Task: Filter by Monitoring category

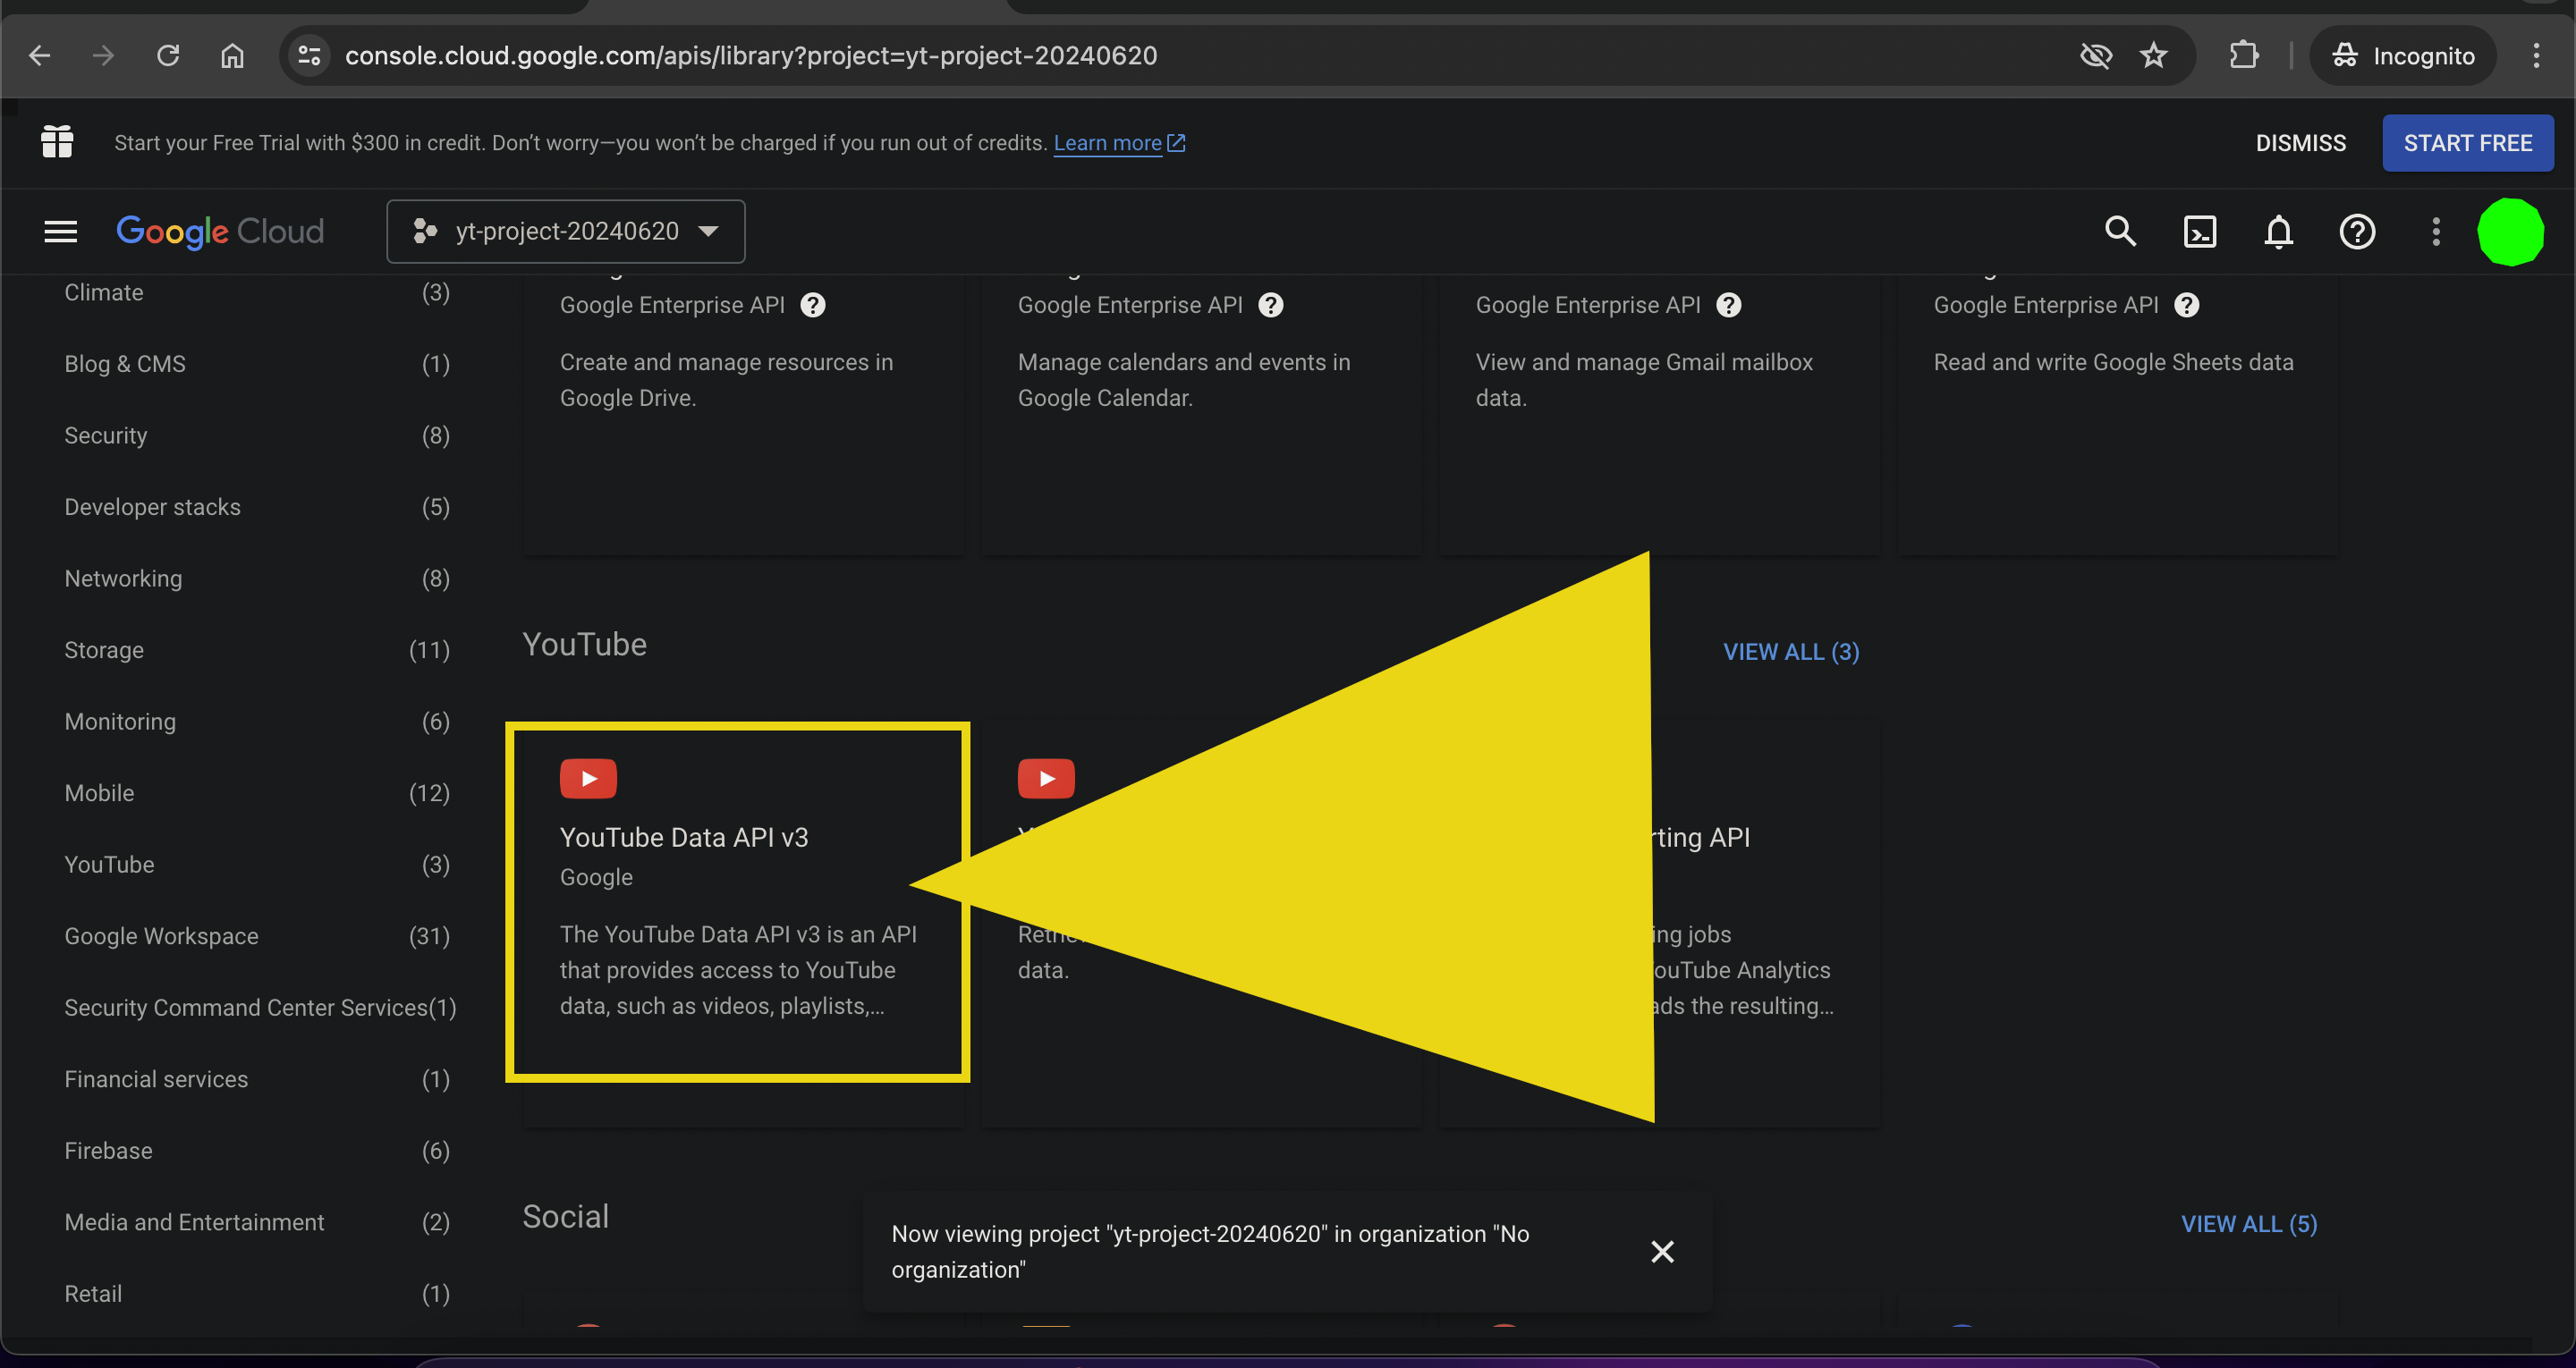Action: 257,722
